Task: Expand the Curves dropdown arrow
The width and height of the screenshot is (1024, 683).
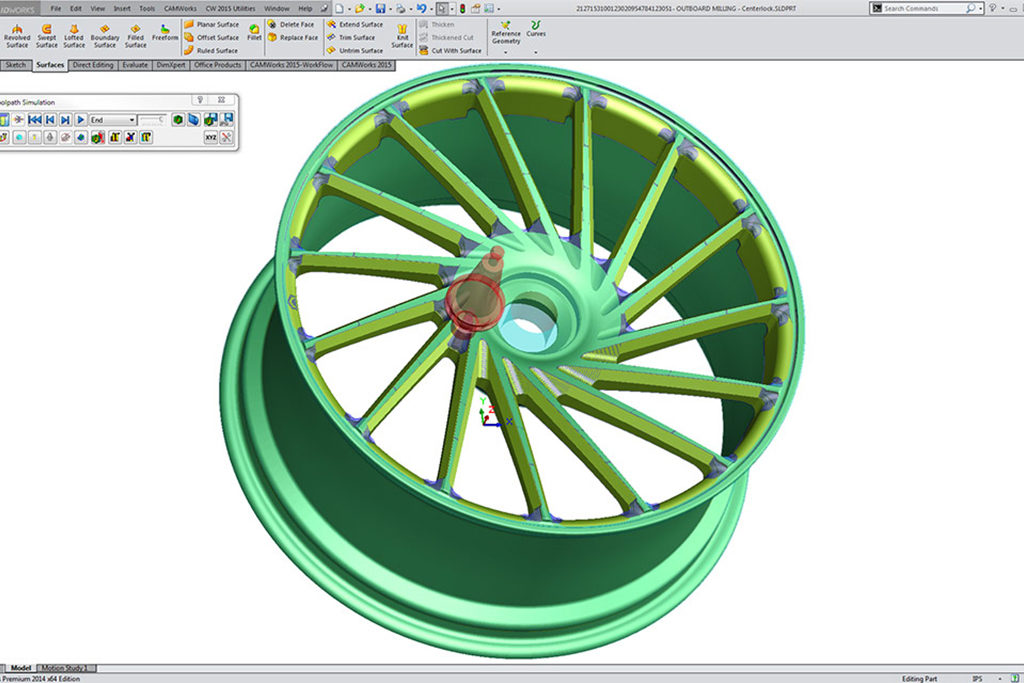Action: click(x=536, y=52)
